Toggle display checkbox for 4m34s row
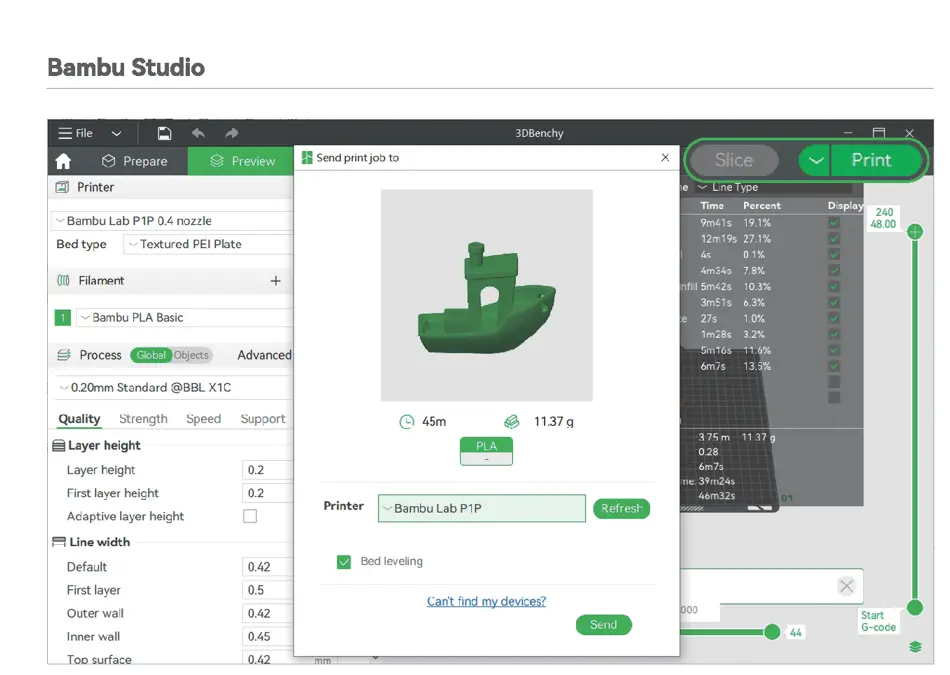950x675 pixels. tap(834, 270)
